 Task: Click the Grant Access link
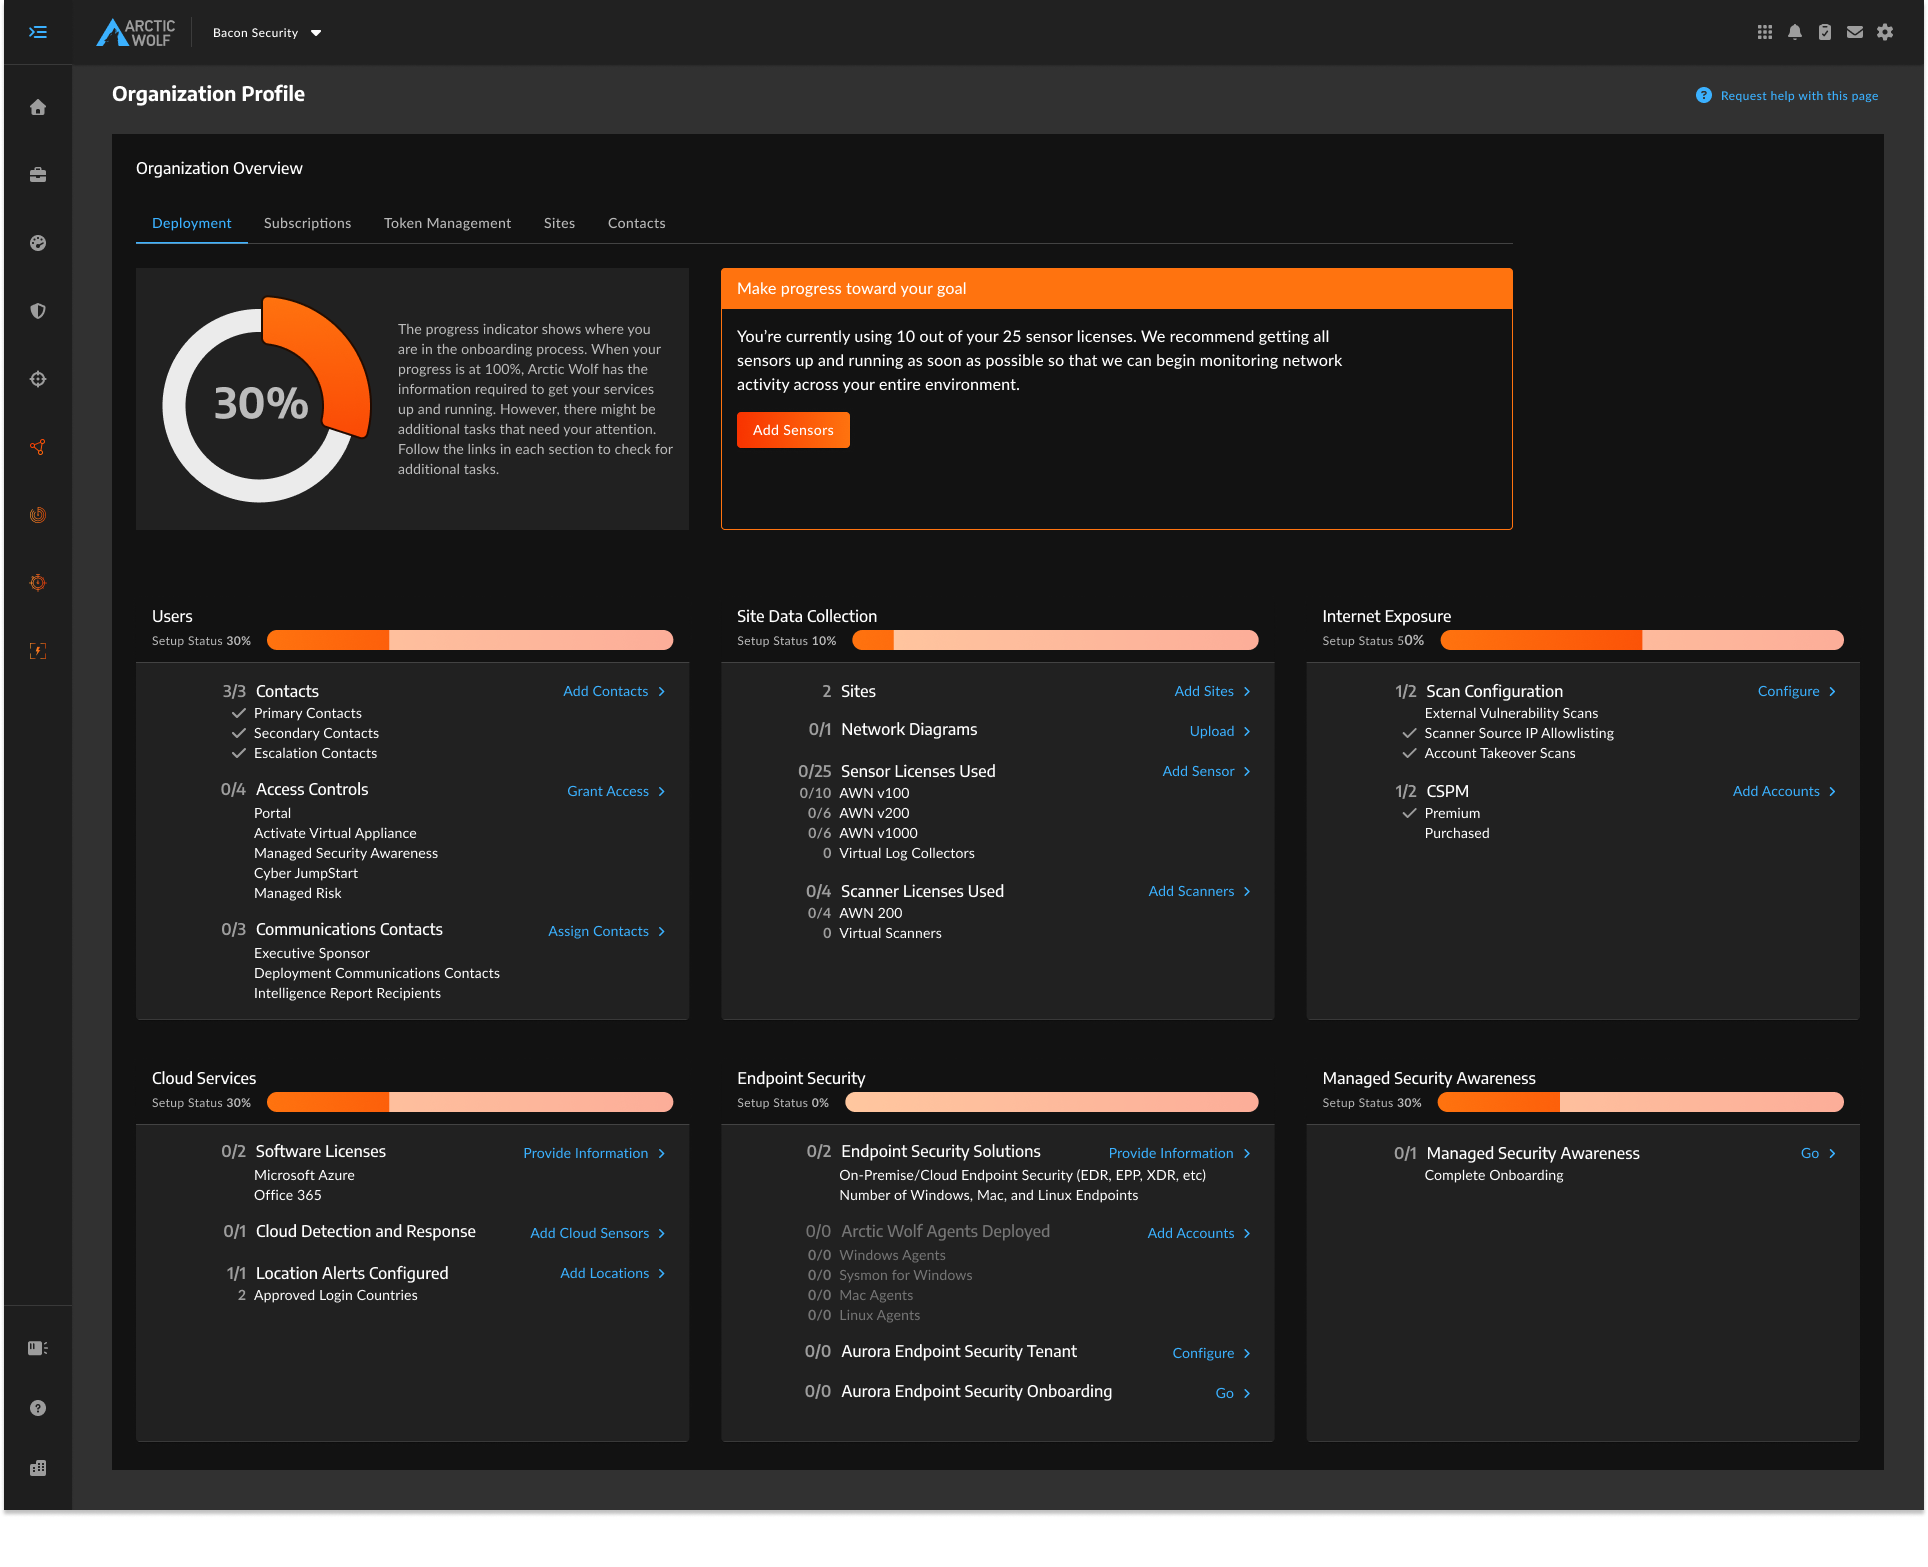pos(608,791)
